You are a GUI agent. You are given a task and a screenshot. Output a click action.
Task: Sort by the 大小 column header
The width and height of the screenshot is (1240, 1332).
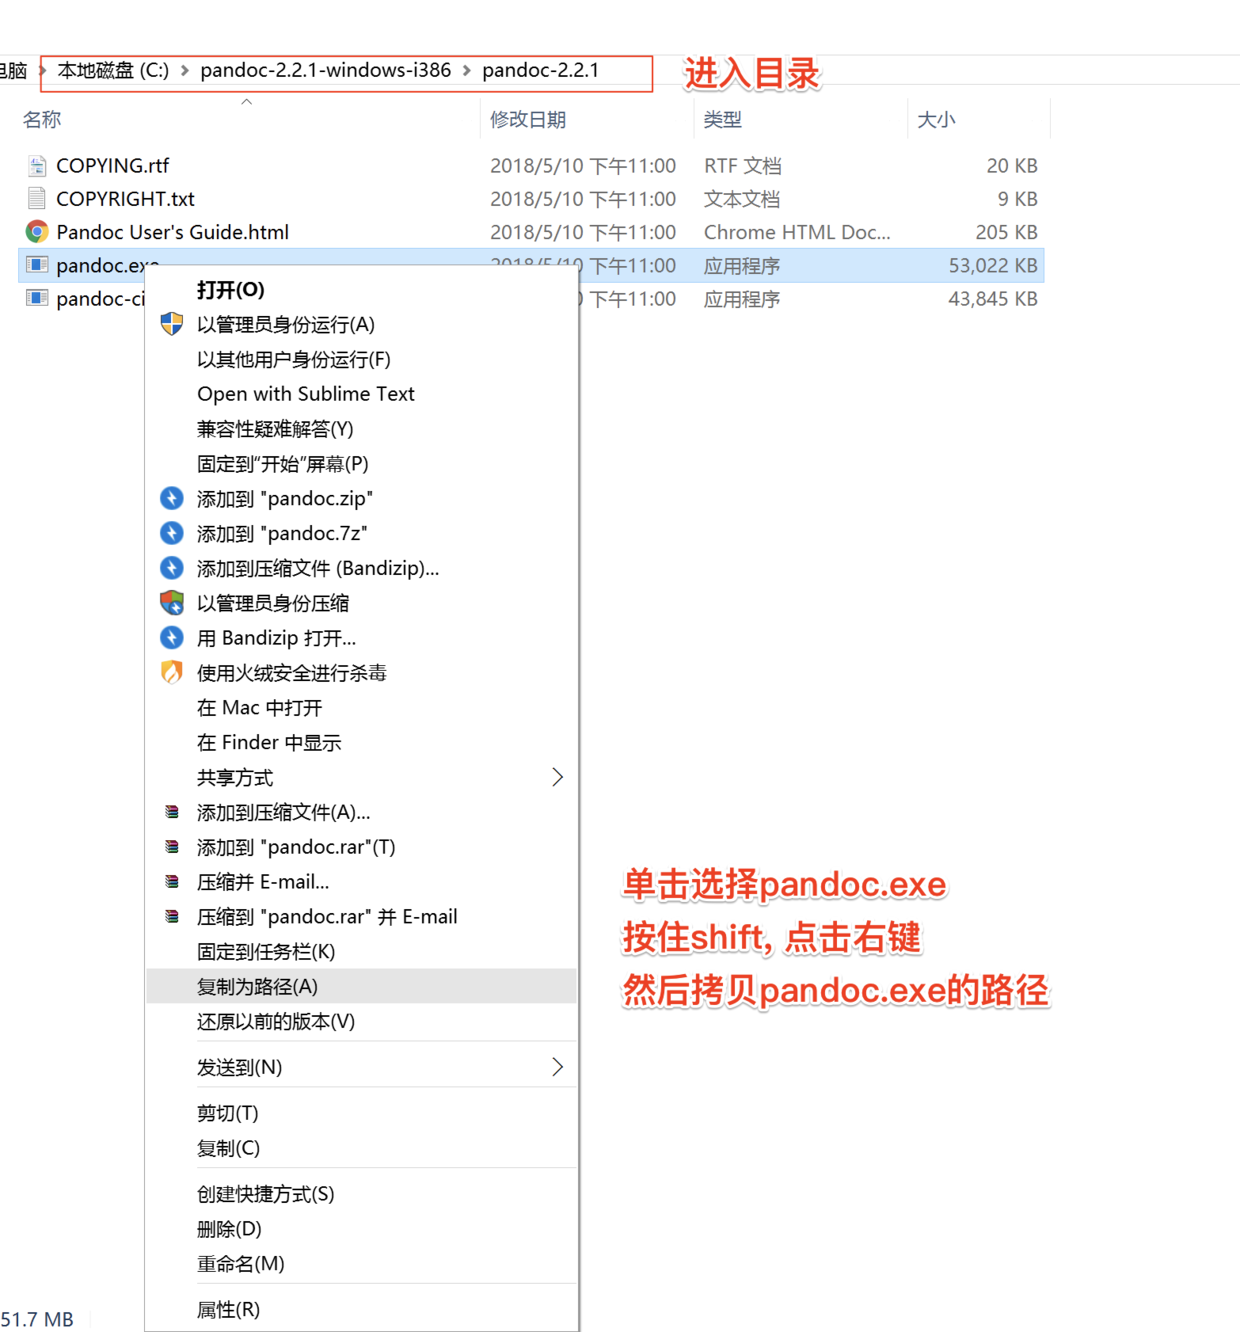[936, 119]
